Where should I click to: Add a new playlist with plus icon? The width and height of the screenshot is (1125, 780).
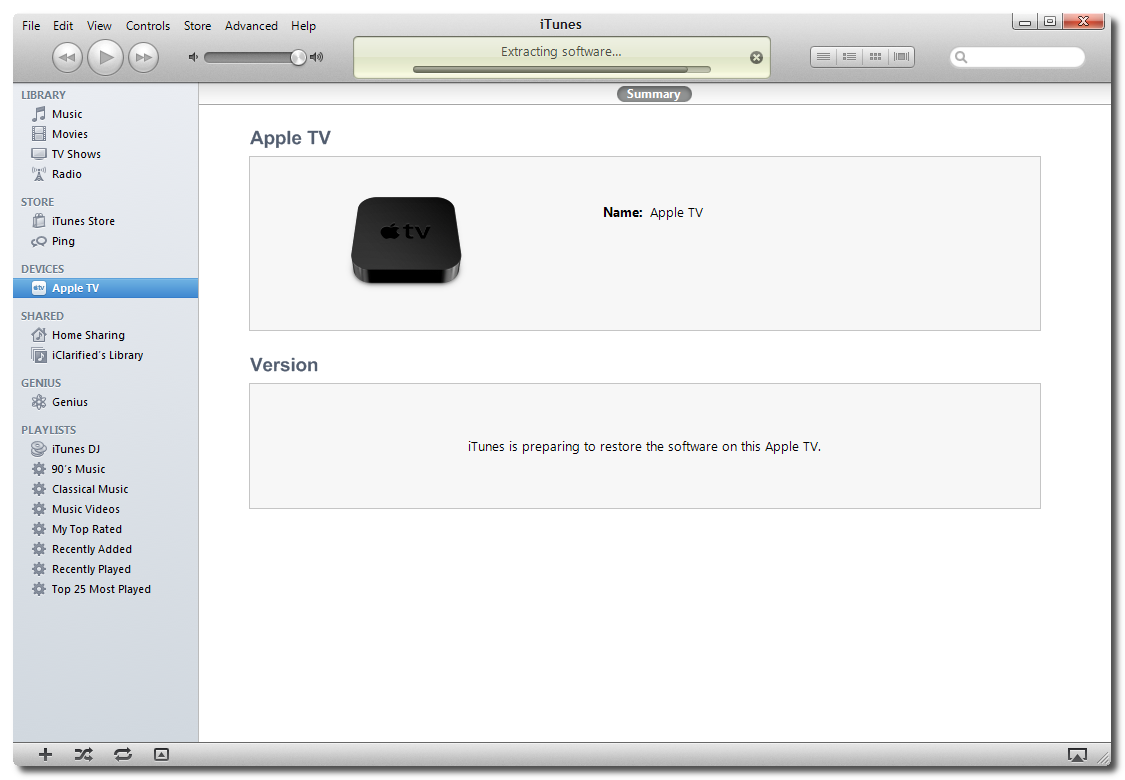tap(45, 755)
